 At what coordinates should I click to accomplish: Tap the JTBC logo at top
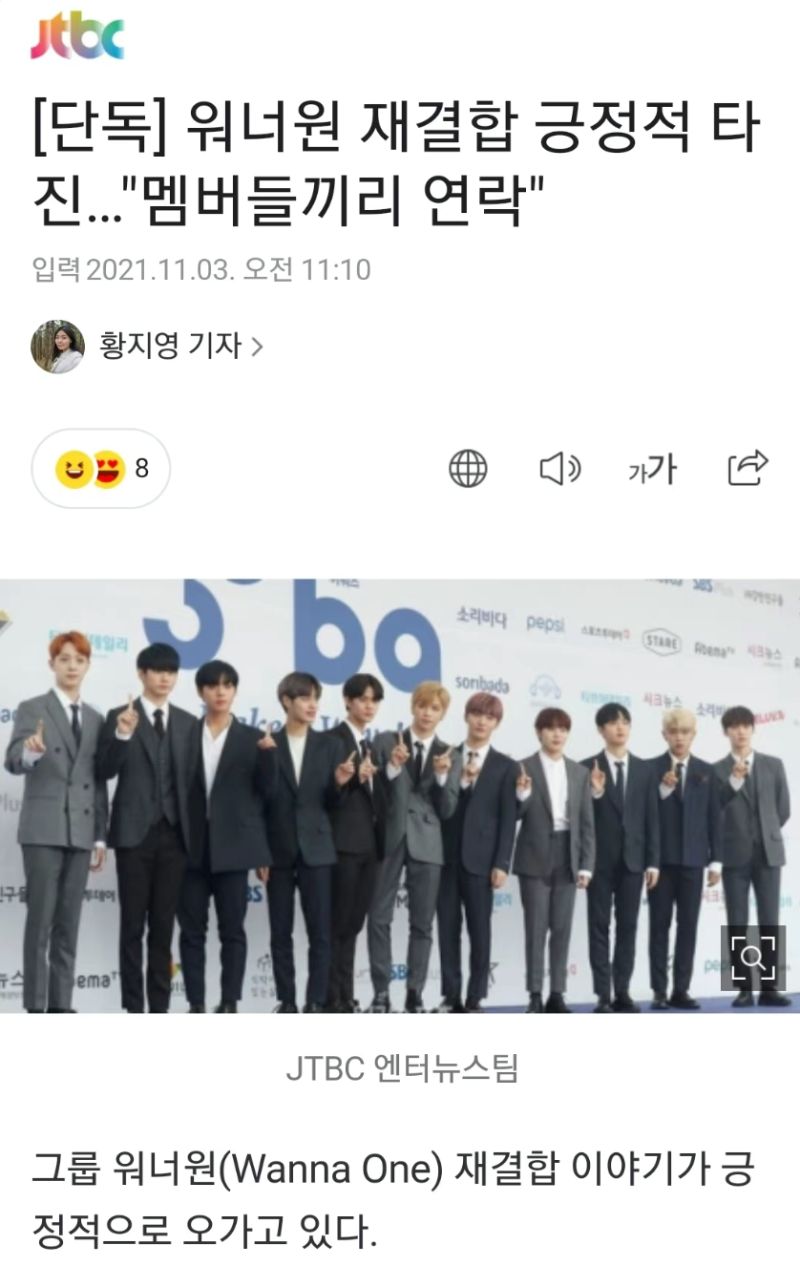click(x=77, y=37)
